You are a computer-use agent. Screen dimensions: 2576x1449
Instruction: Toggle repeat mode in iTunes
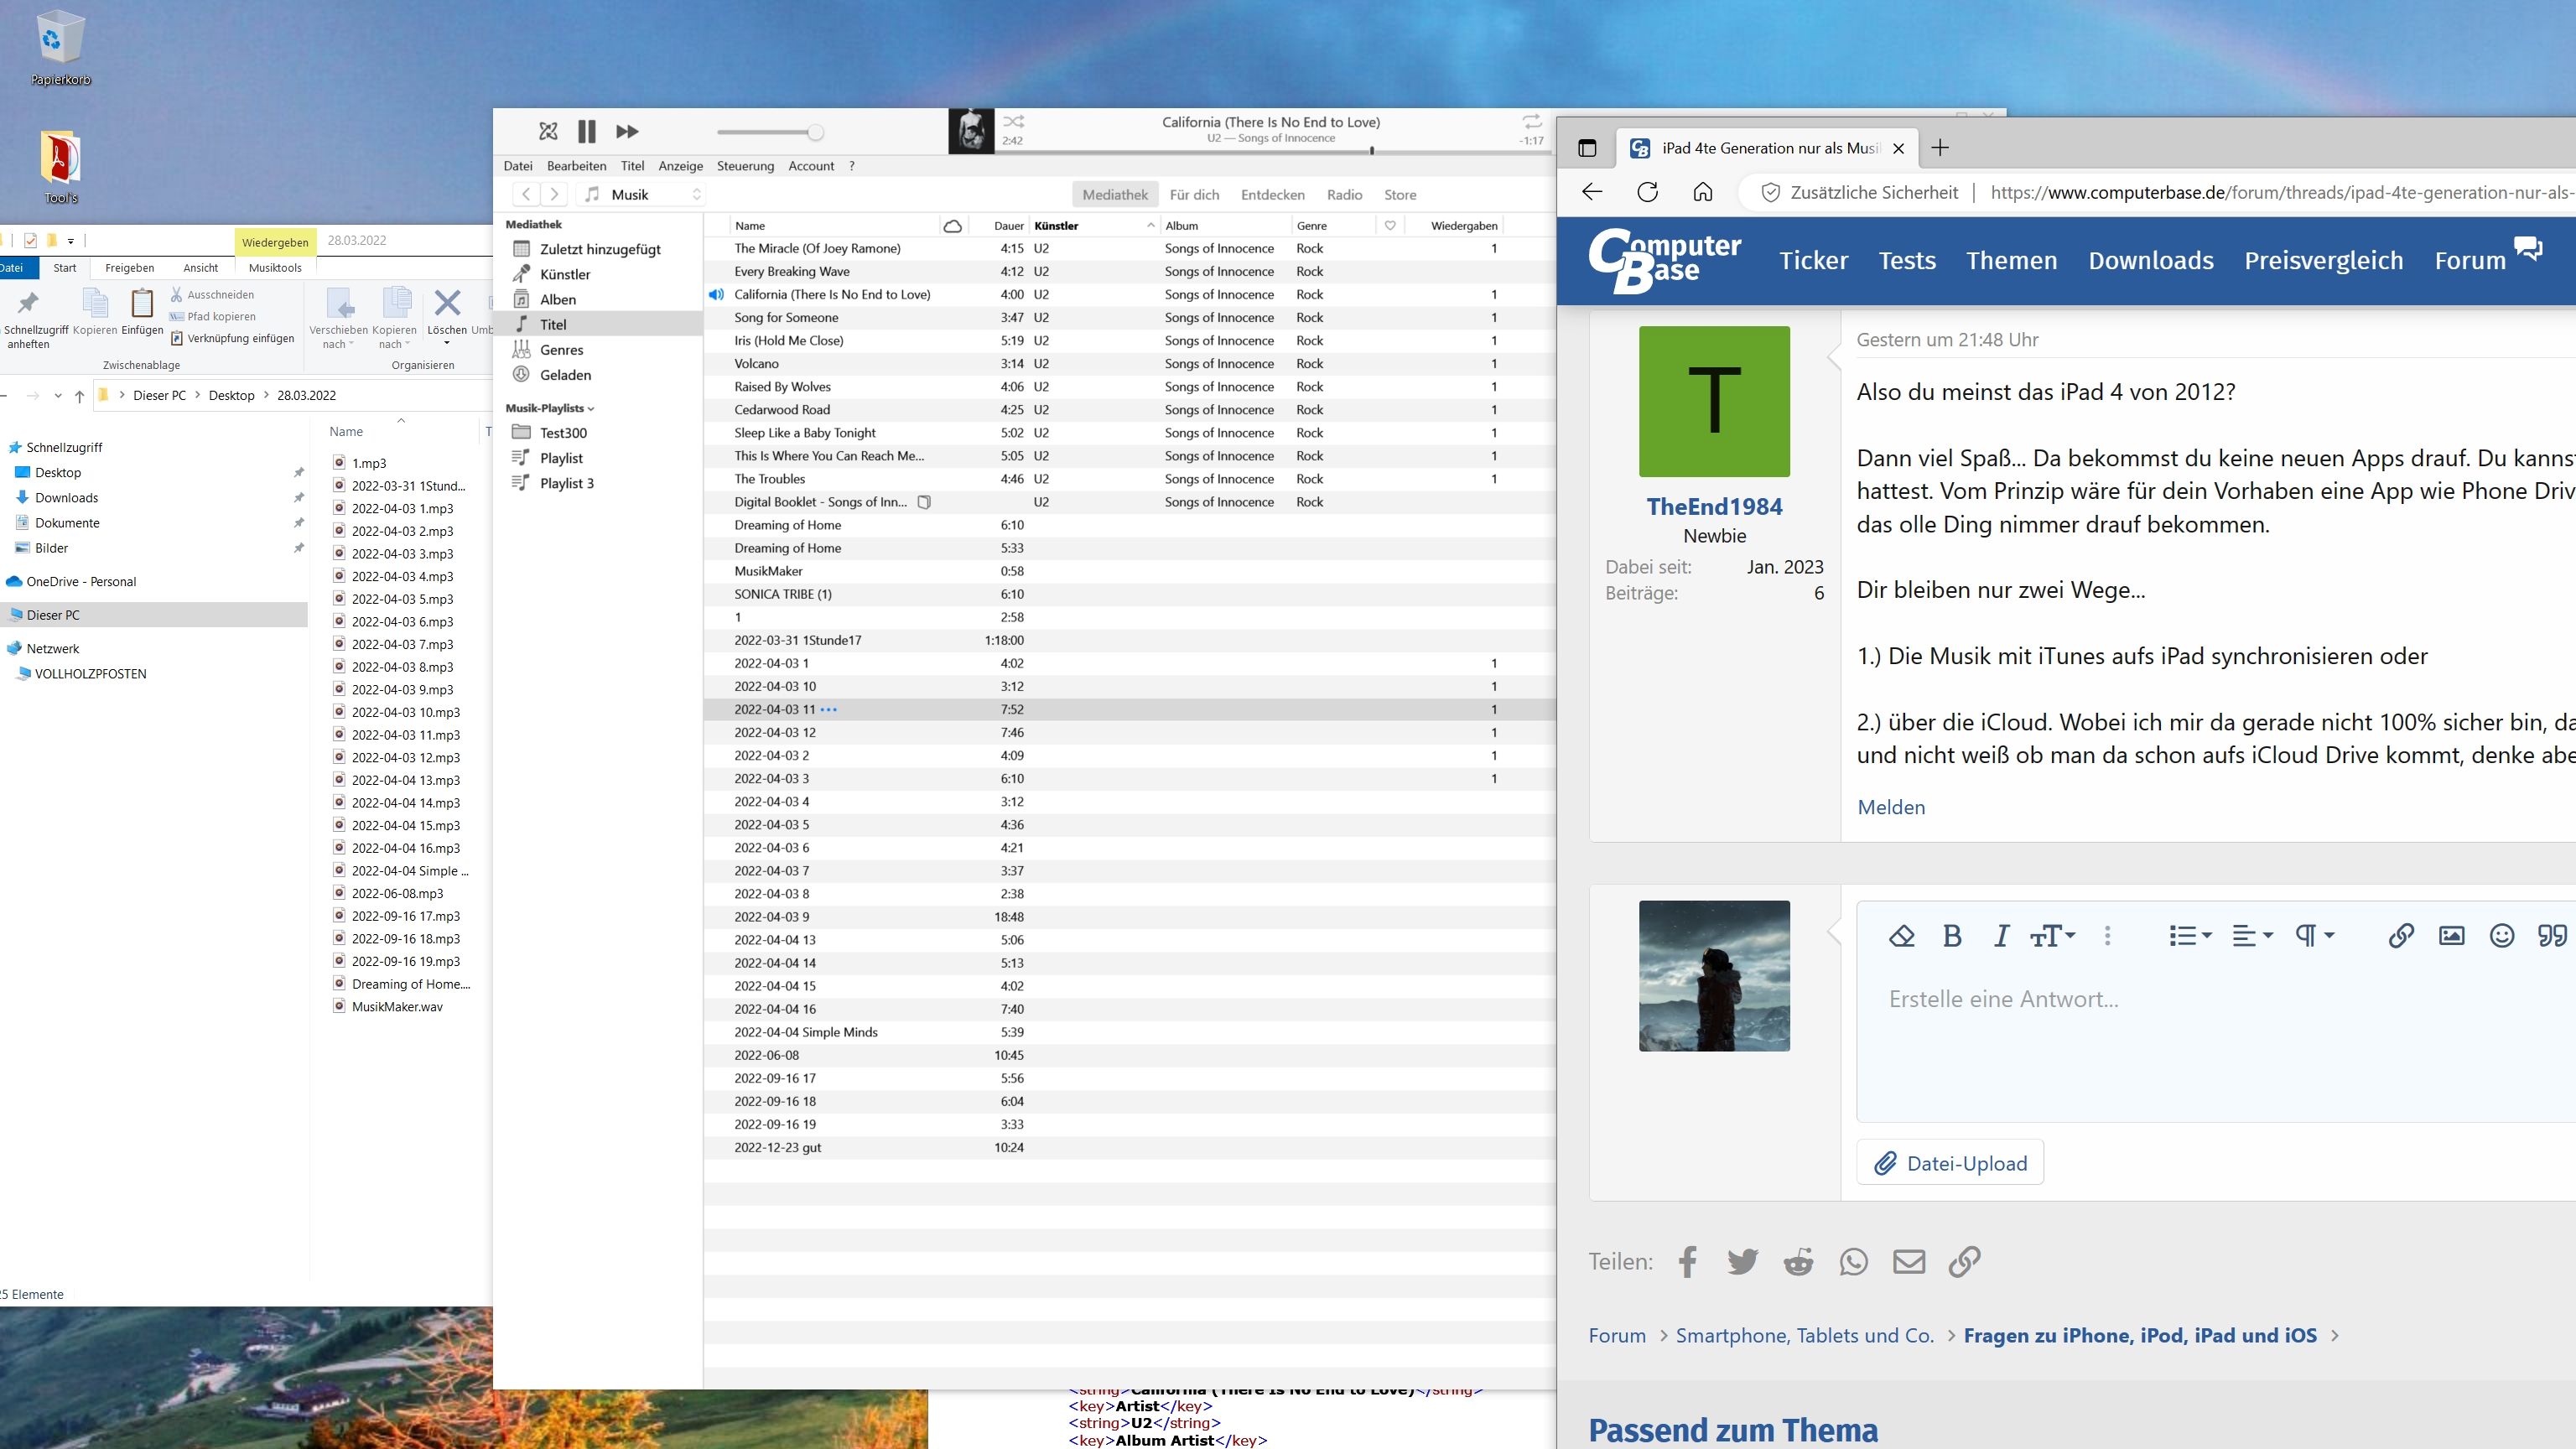pos(1531,121)
